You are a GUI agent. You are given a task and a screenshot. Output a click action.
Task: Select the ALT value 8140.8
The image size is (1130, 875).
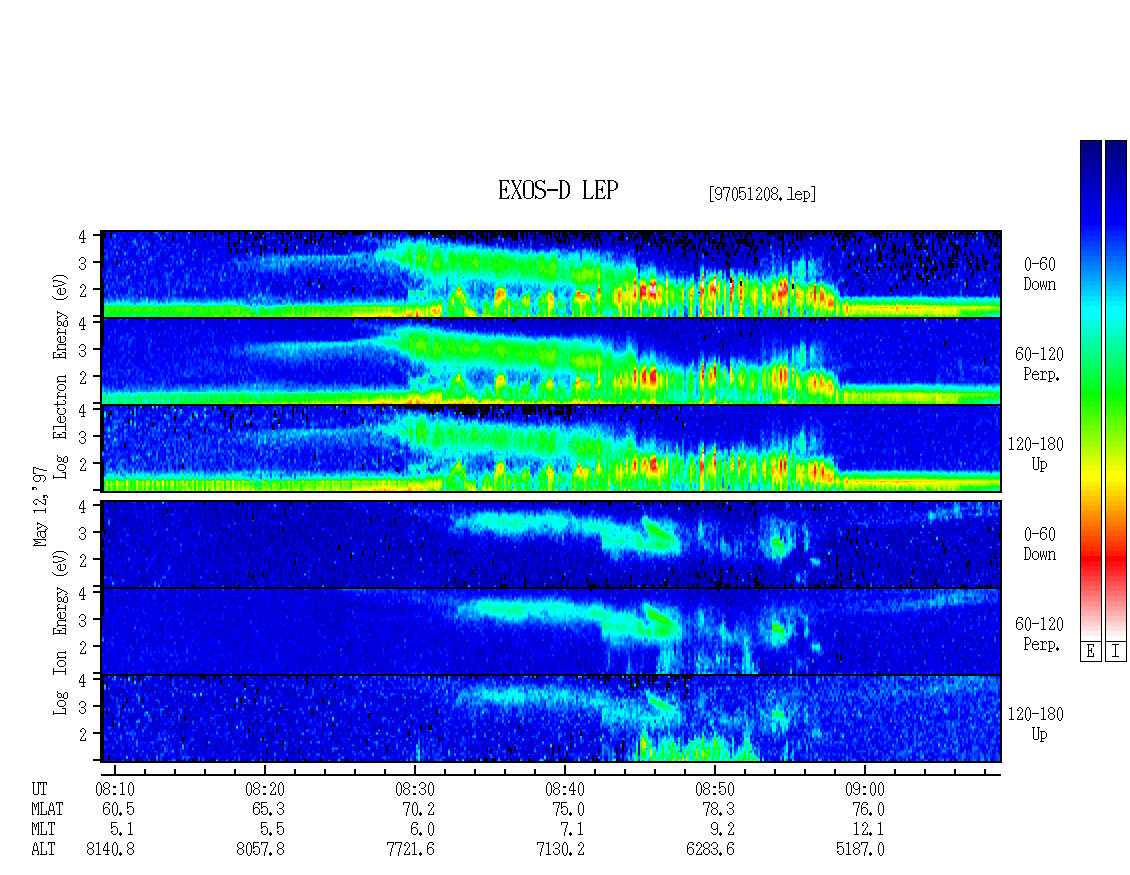(x=110, y=850)
